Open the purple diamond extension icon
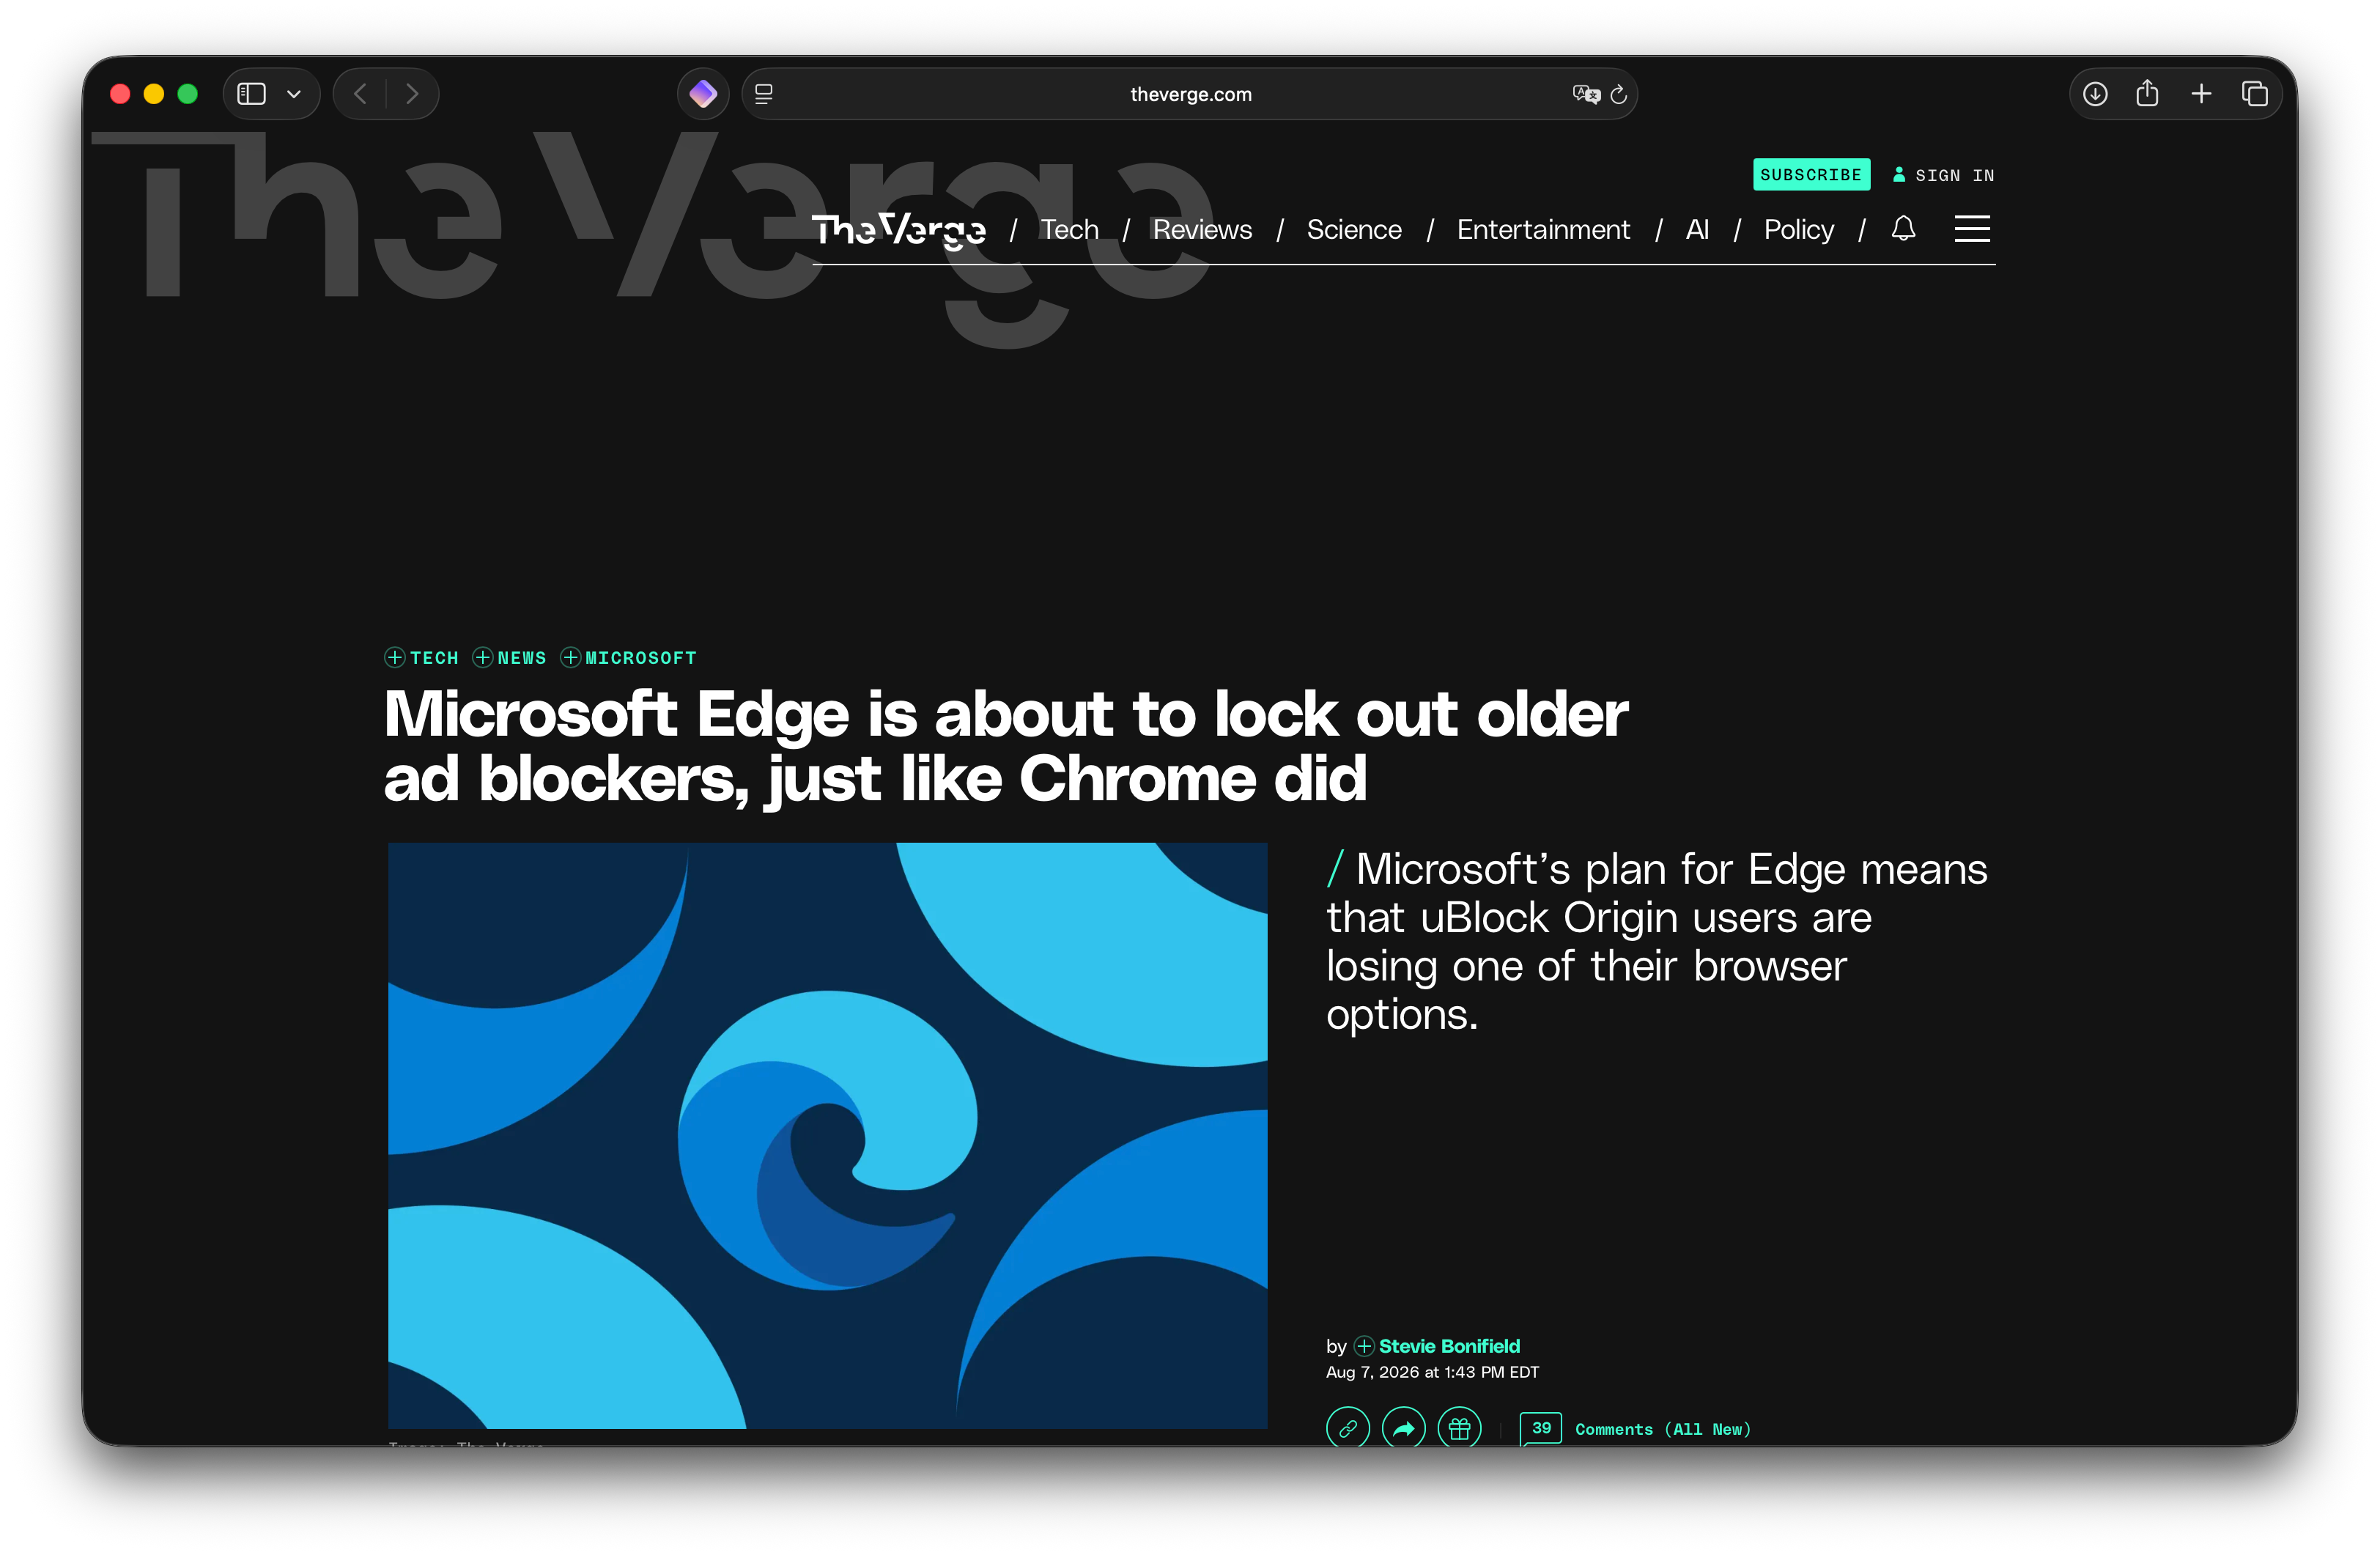The image size is (2380, 1555). (703, 94)
